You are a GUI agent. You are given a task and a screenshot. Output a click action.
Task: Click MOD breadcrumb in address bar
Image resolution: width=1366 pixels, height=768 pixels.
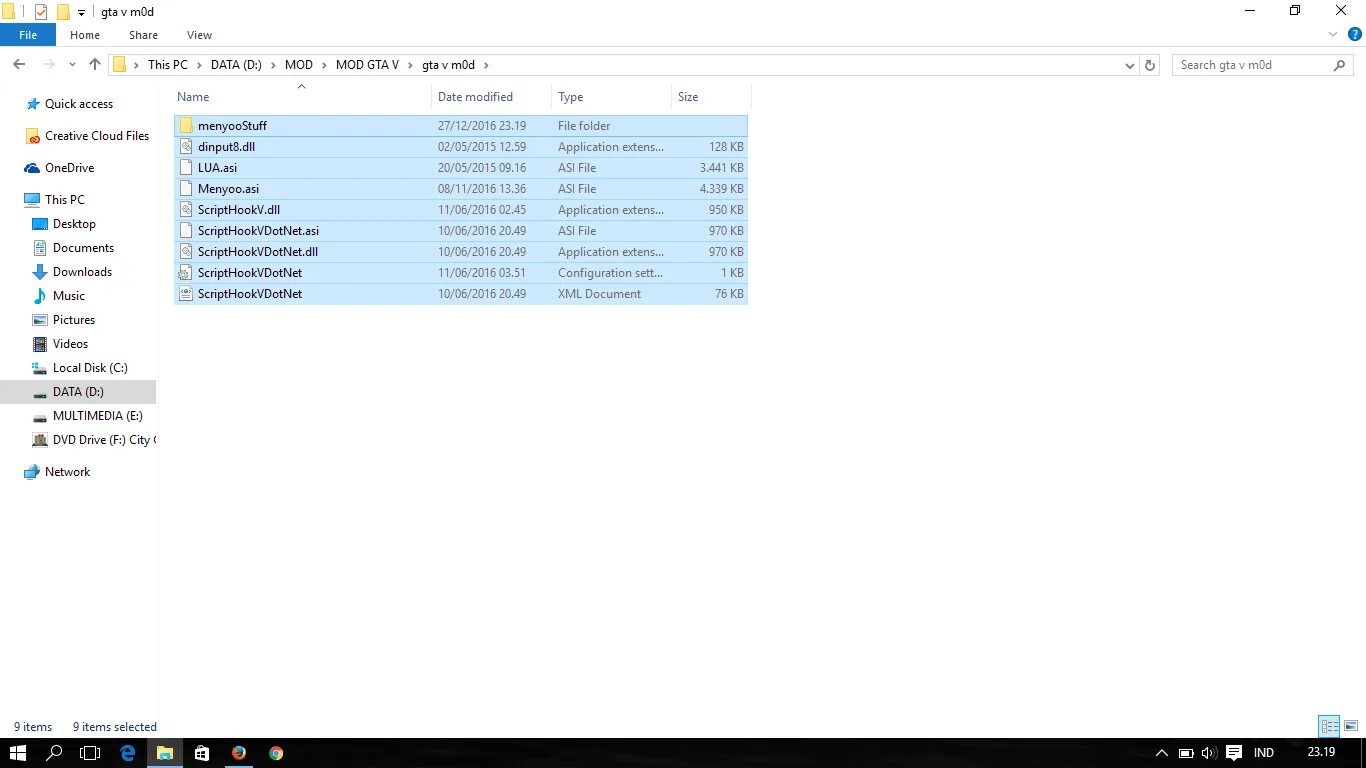pos(299,65)
